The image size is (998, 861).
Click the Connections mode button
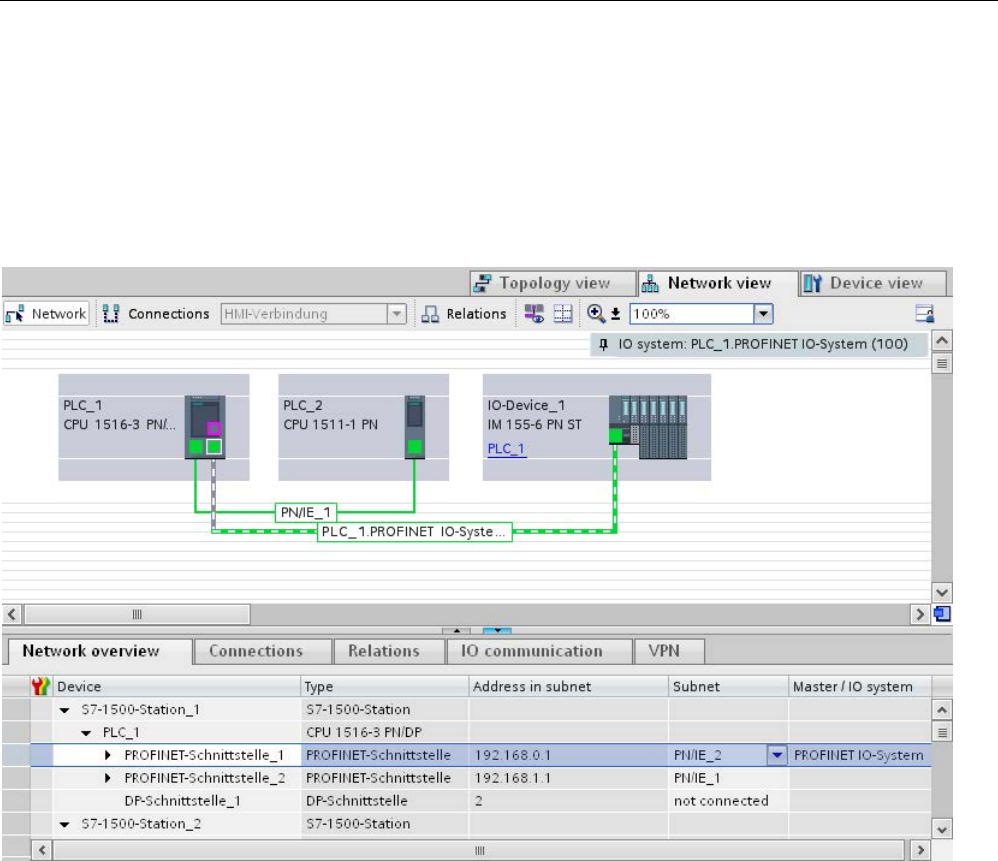(x=157, y=314)
